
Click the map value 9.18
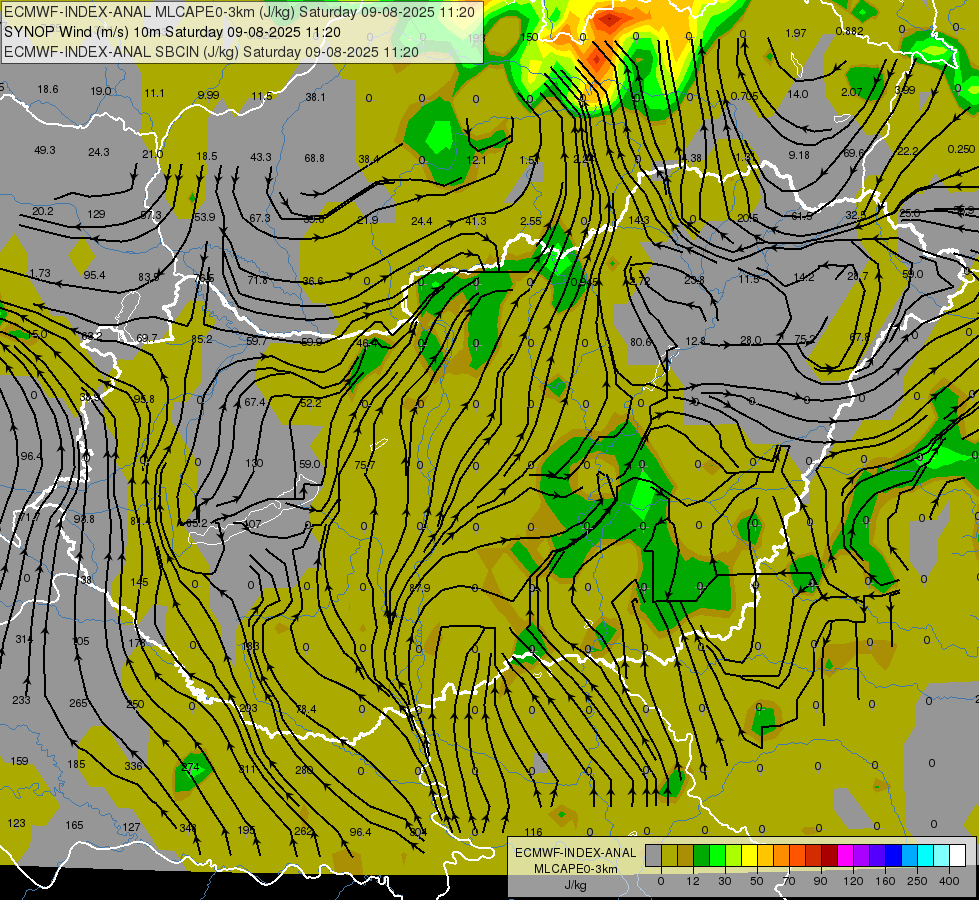799,155
